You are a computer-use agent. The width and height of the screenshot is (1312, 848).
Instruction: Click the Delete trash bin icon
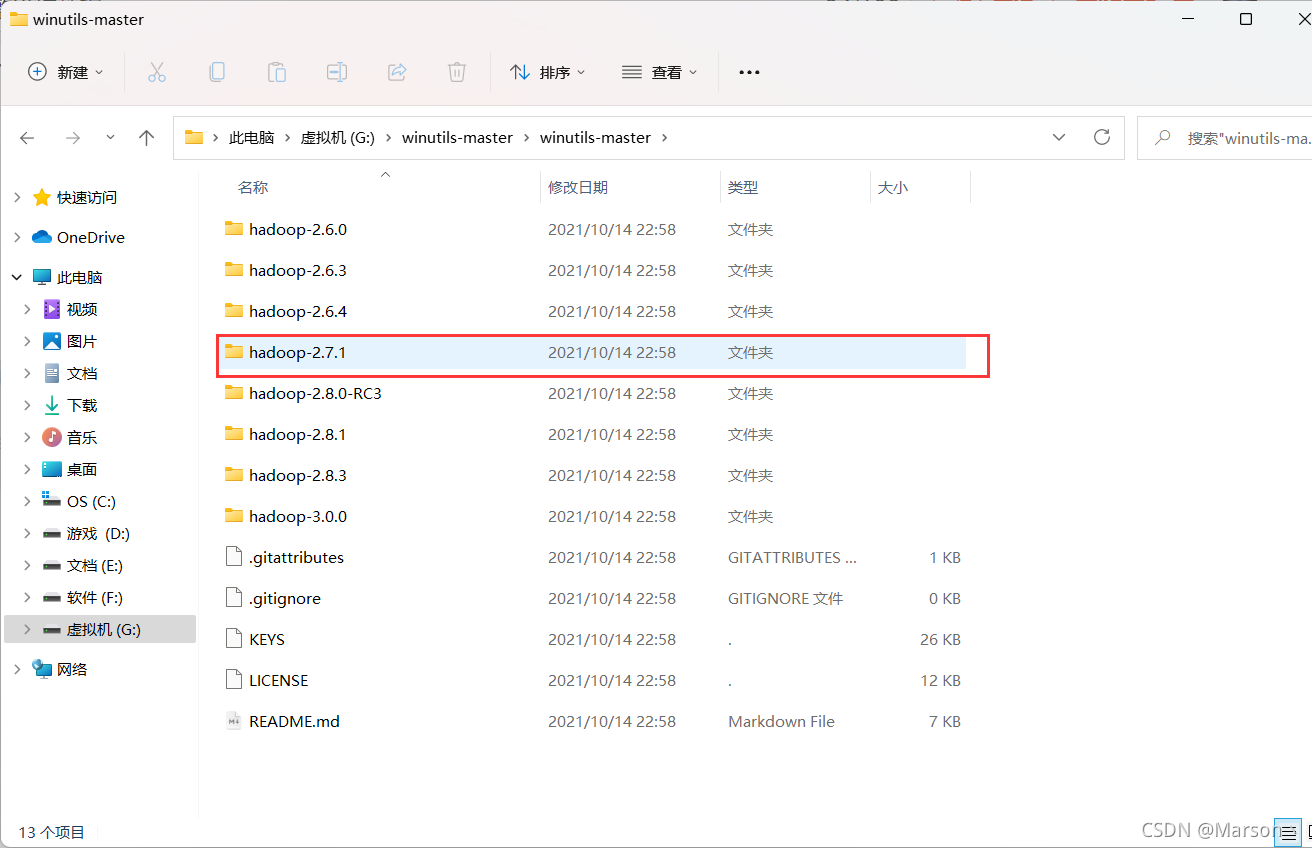tap(457, 72)
